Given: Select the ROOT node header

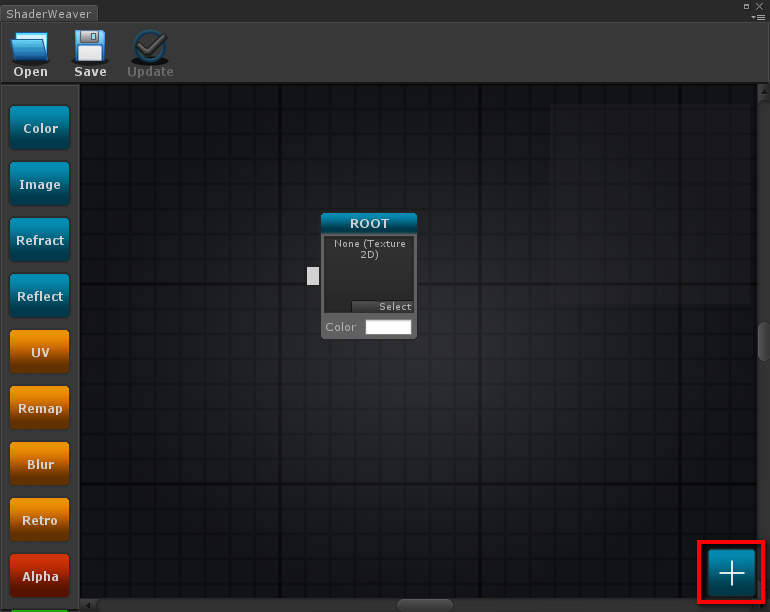Looking at the screenshot, I should tap(369, 223).
